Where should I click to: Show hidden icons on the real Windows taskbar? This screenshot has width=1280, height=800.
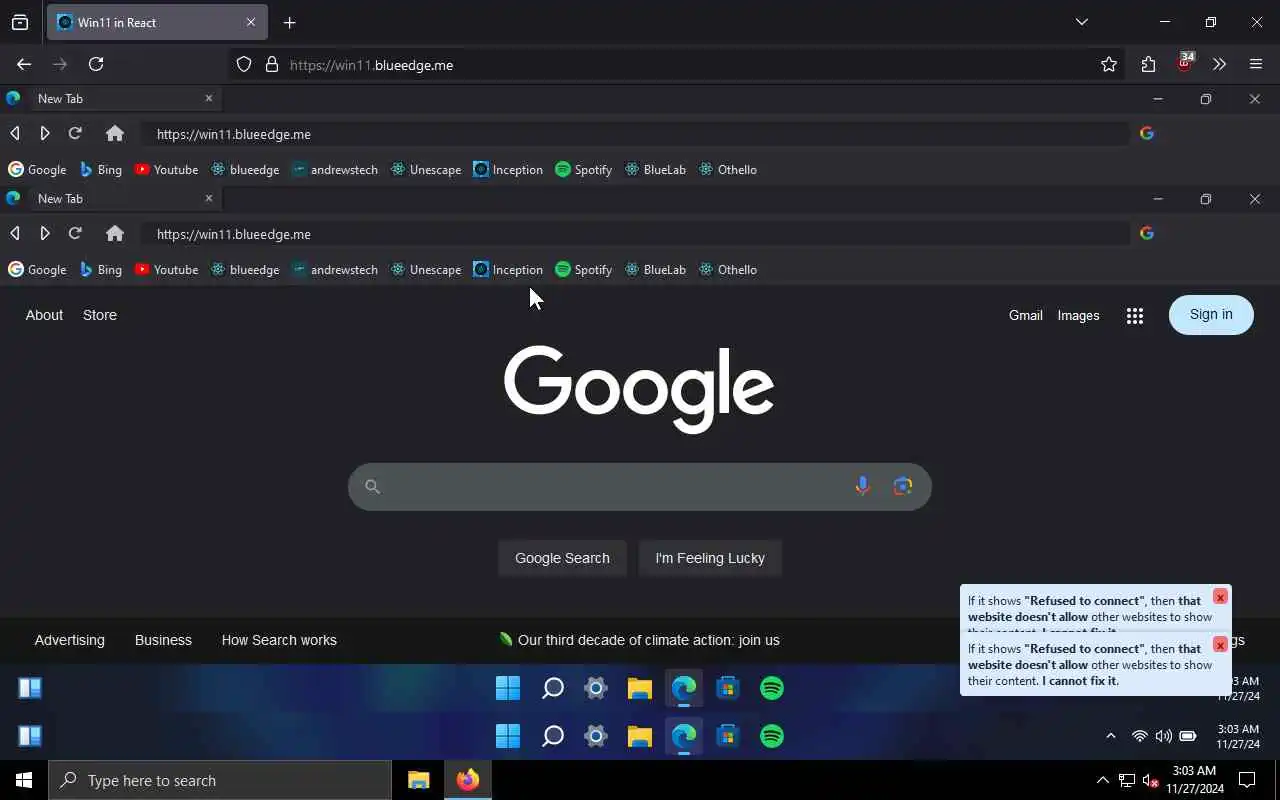[1102, 780]
